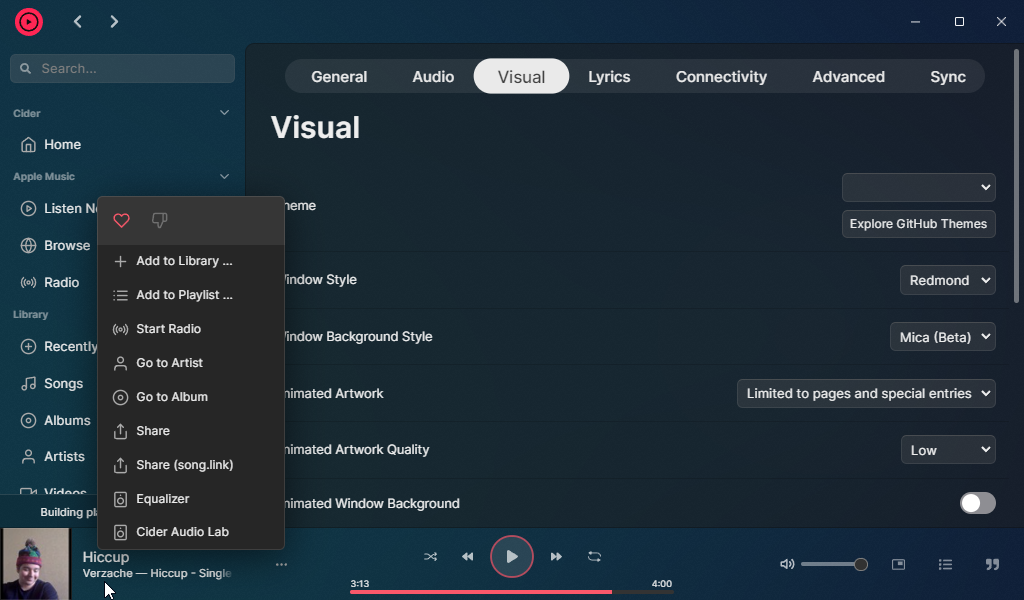Switch to mini player mode

point(898,564)
